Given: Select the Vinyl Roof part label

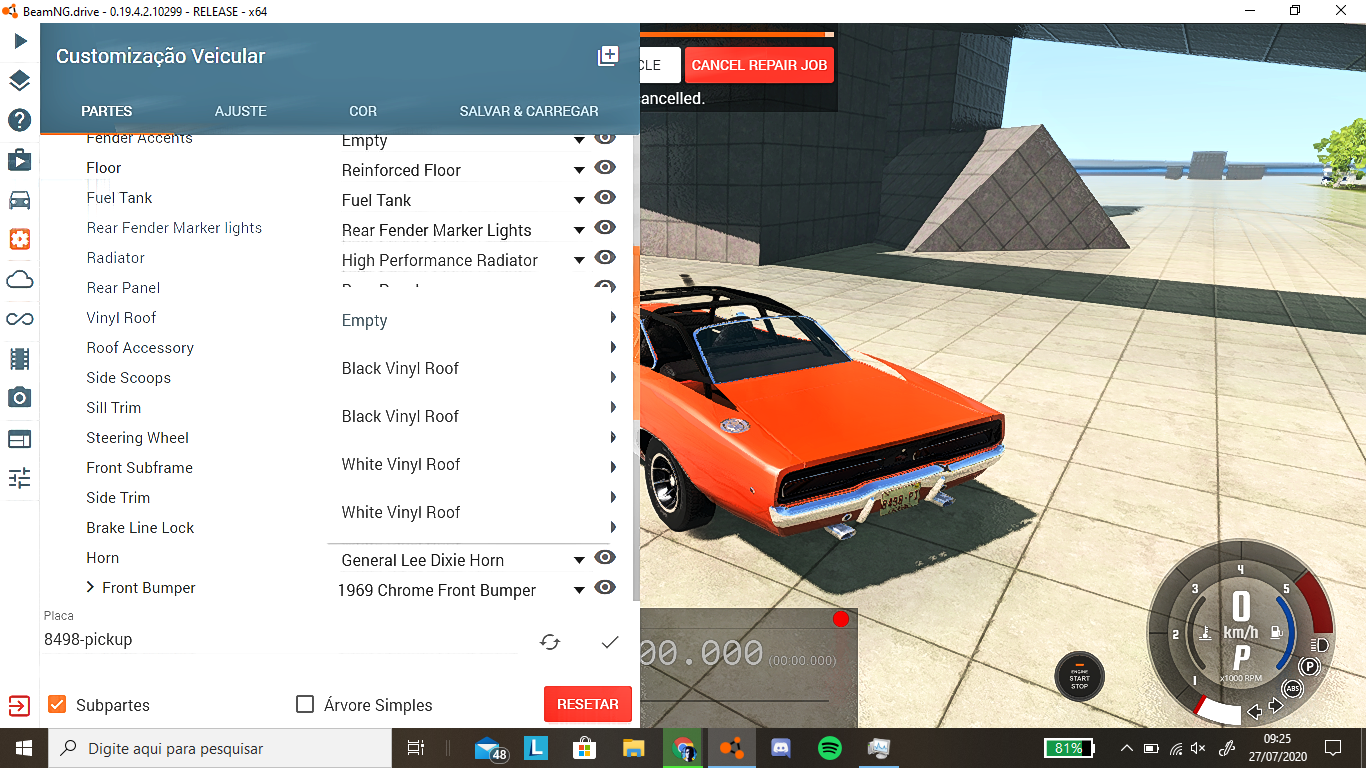Looking at the screenshot, I should pos(121,317).
